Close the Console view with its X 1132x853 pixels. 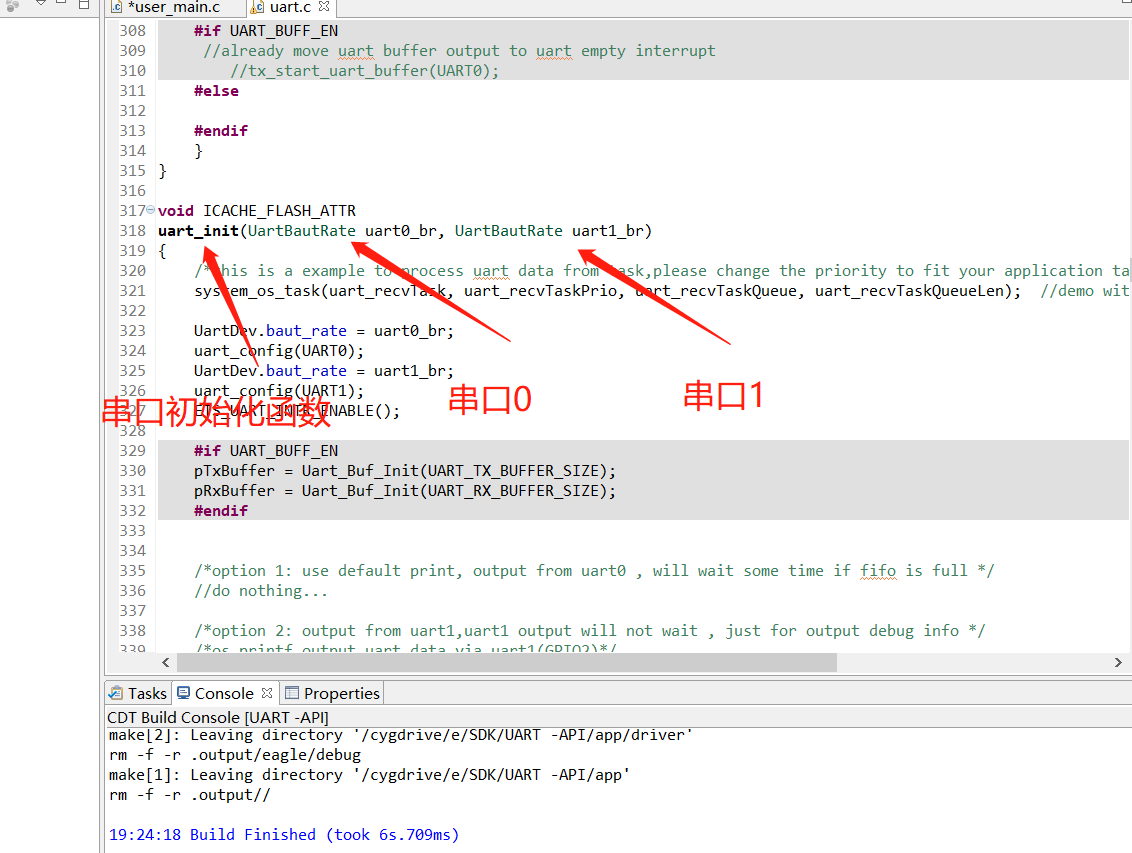(x=267, y=693)
